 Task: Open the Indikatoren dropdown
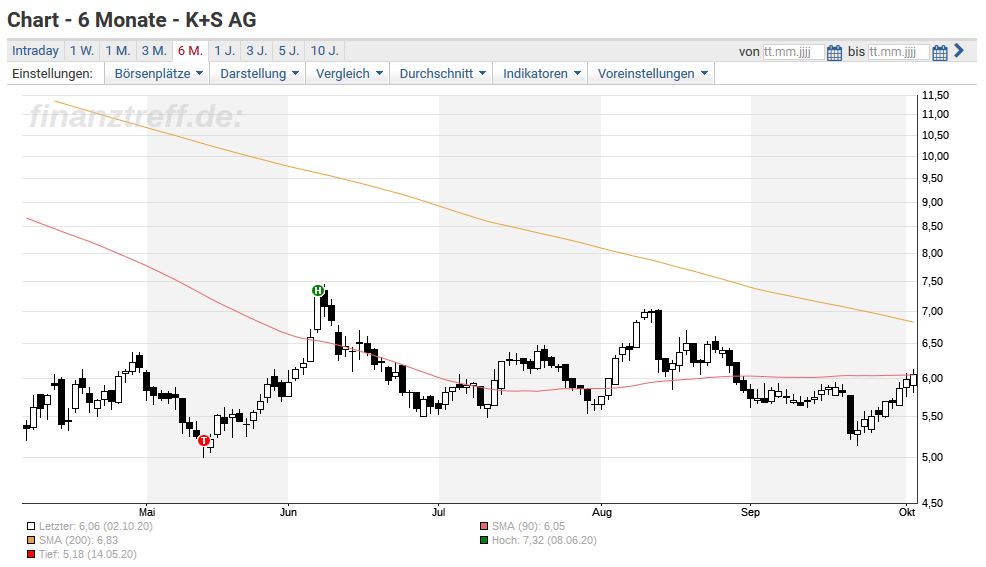tap(541, 74)
